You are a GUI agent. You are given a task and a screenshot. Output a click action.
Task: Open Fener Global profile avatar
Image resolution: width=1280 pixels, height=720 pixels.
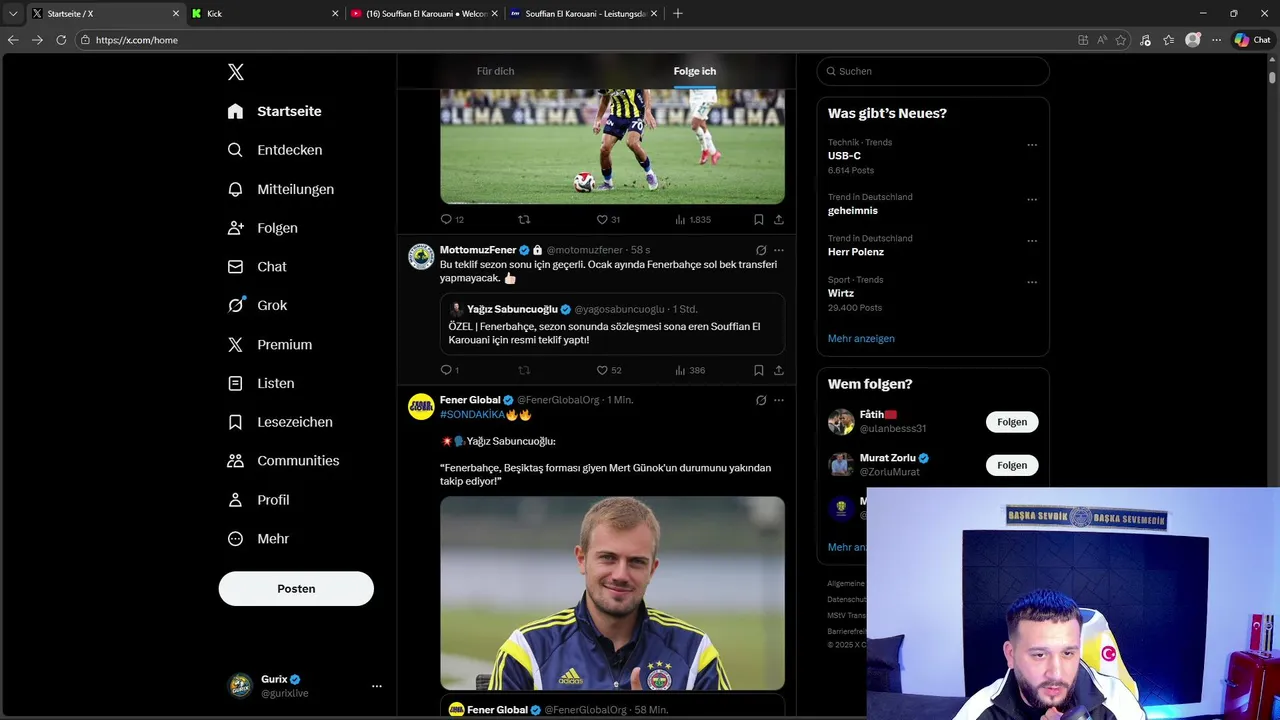(x=421, y=406)
